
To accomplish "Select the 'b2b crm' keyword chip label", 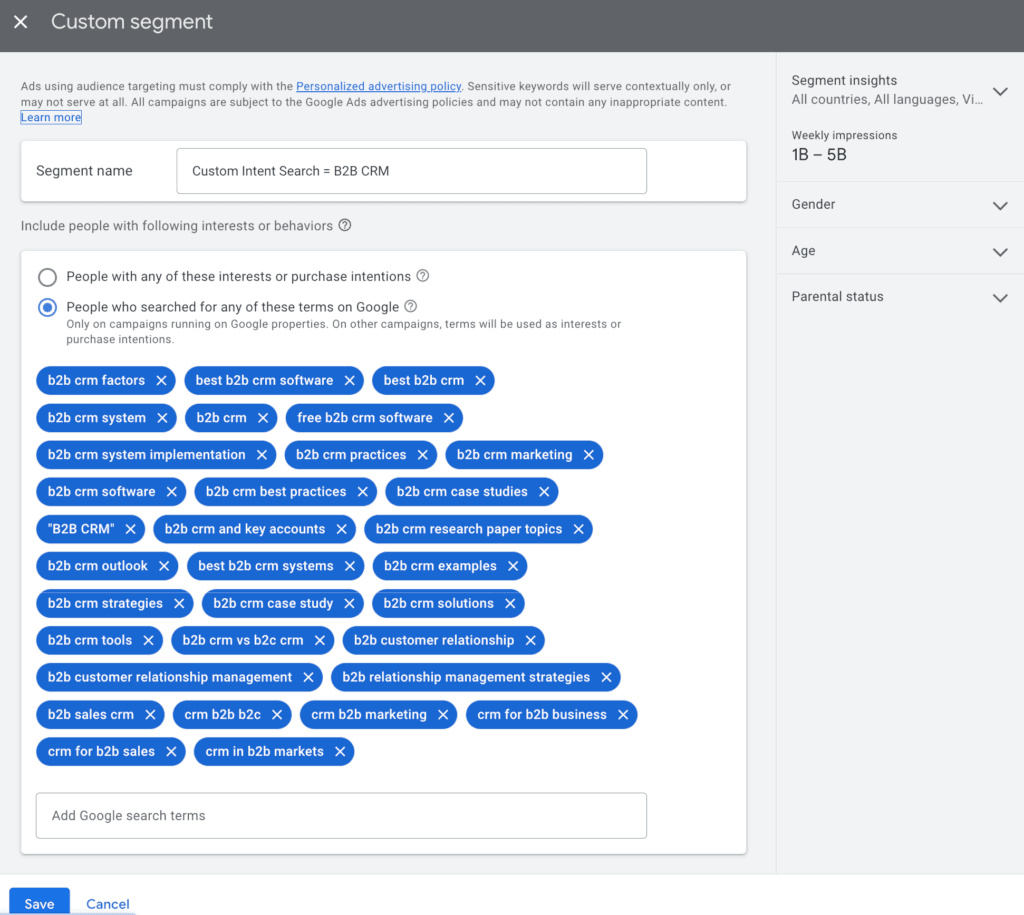I will tap(221, 417).
